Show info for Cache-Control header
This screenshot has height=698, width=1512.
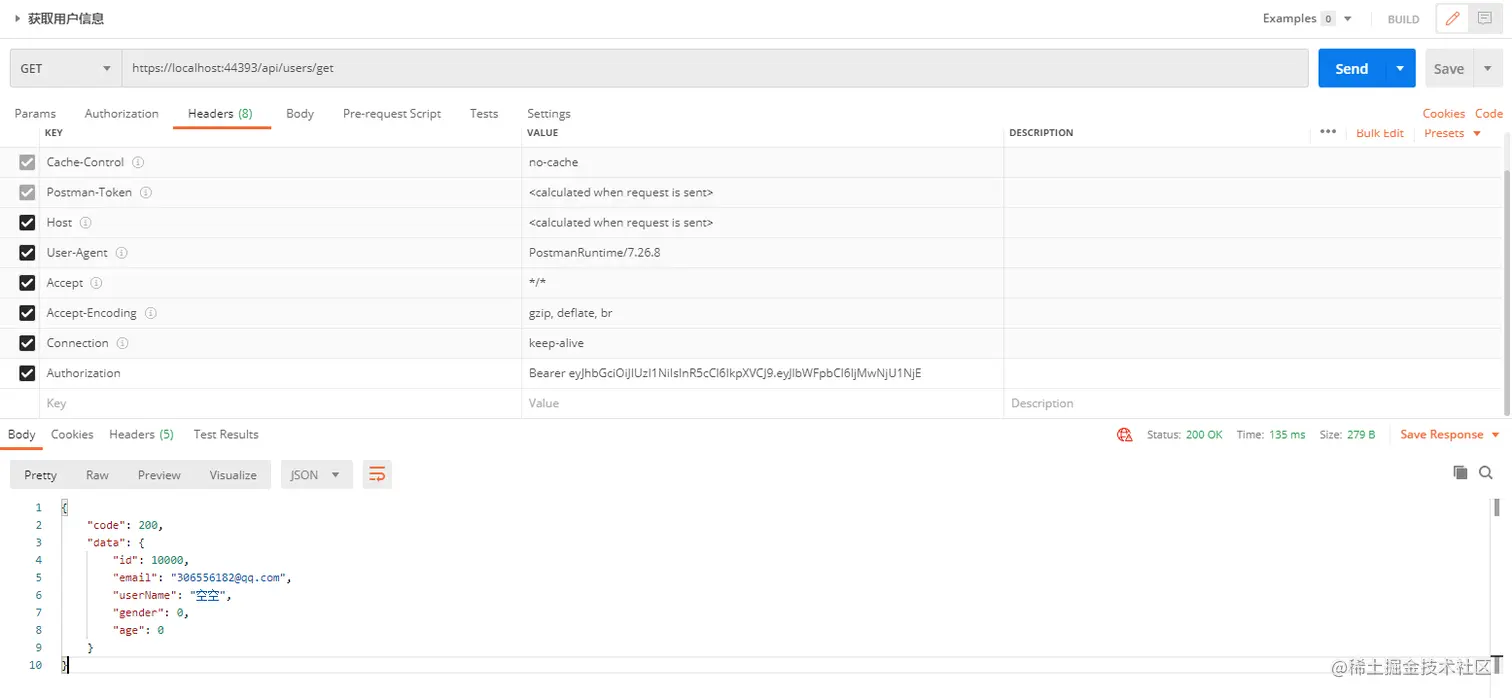(138, 162)
